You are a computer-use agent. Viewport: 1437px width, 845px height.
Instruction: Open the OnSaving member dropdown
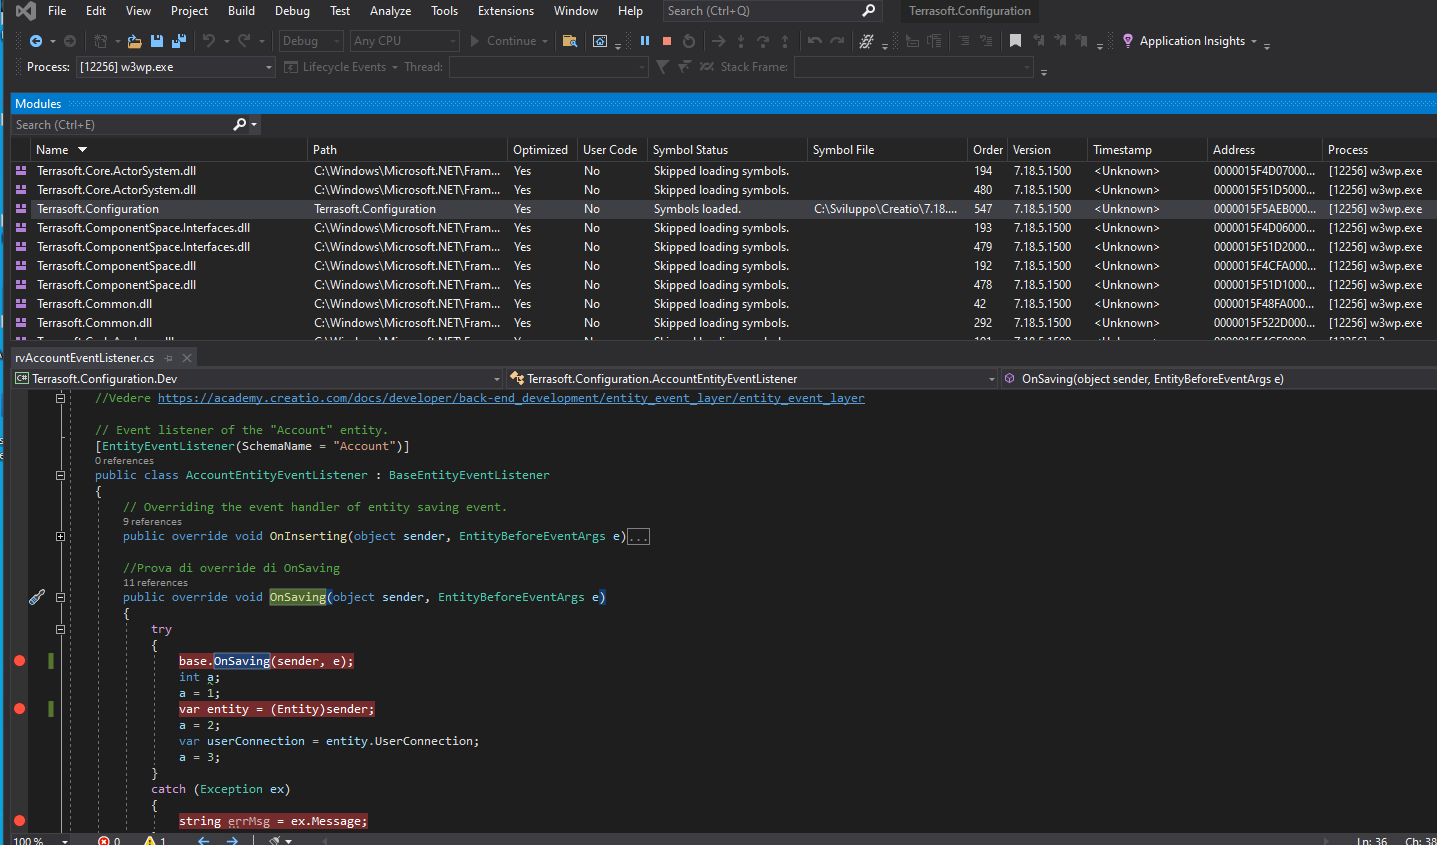1218,379
